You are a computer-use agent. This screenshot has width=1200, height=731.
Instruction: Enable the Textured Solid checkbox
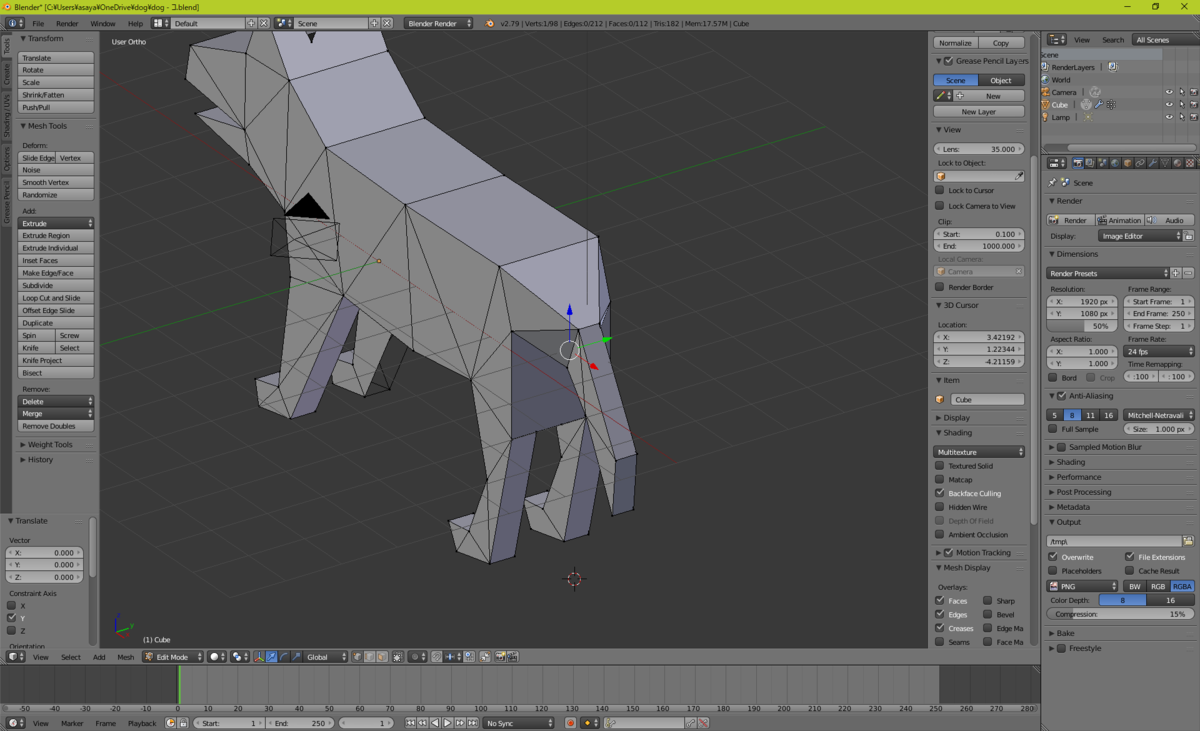point(940,466)
